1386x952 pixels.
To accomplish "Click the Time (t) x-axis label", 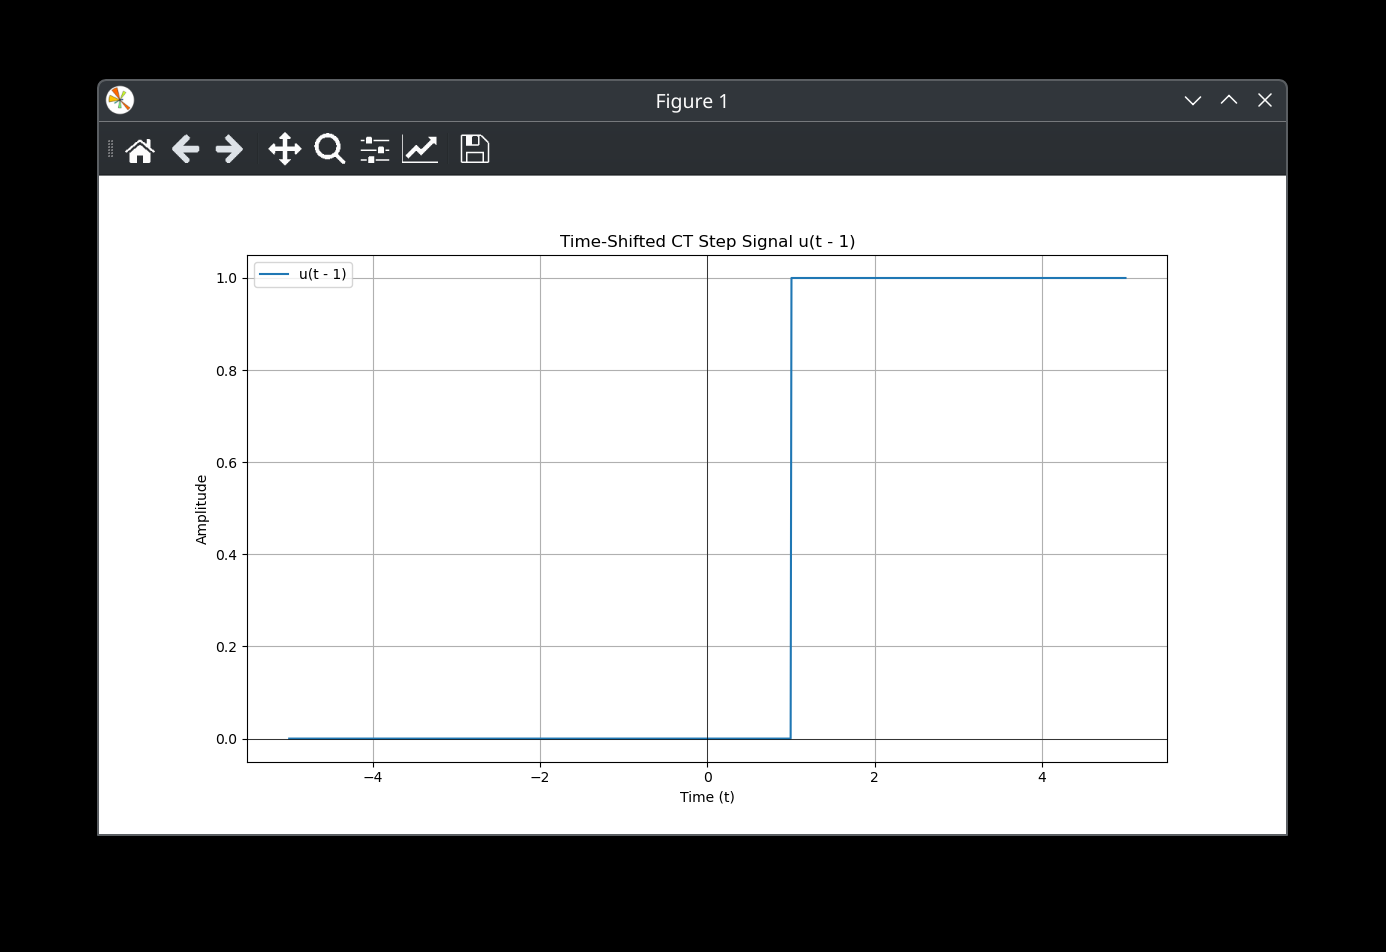I will pyautogui.click(x=707, y=797).
